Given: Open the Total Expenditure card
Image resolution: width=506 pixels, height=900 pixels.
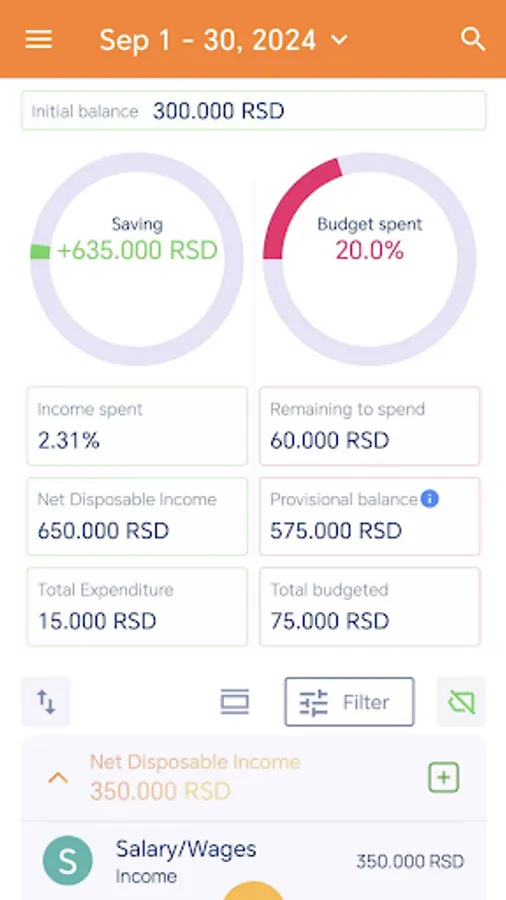Looking at the screenshot, I should [x=137, y=607].
